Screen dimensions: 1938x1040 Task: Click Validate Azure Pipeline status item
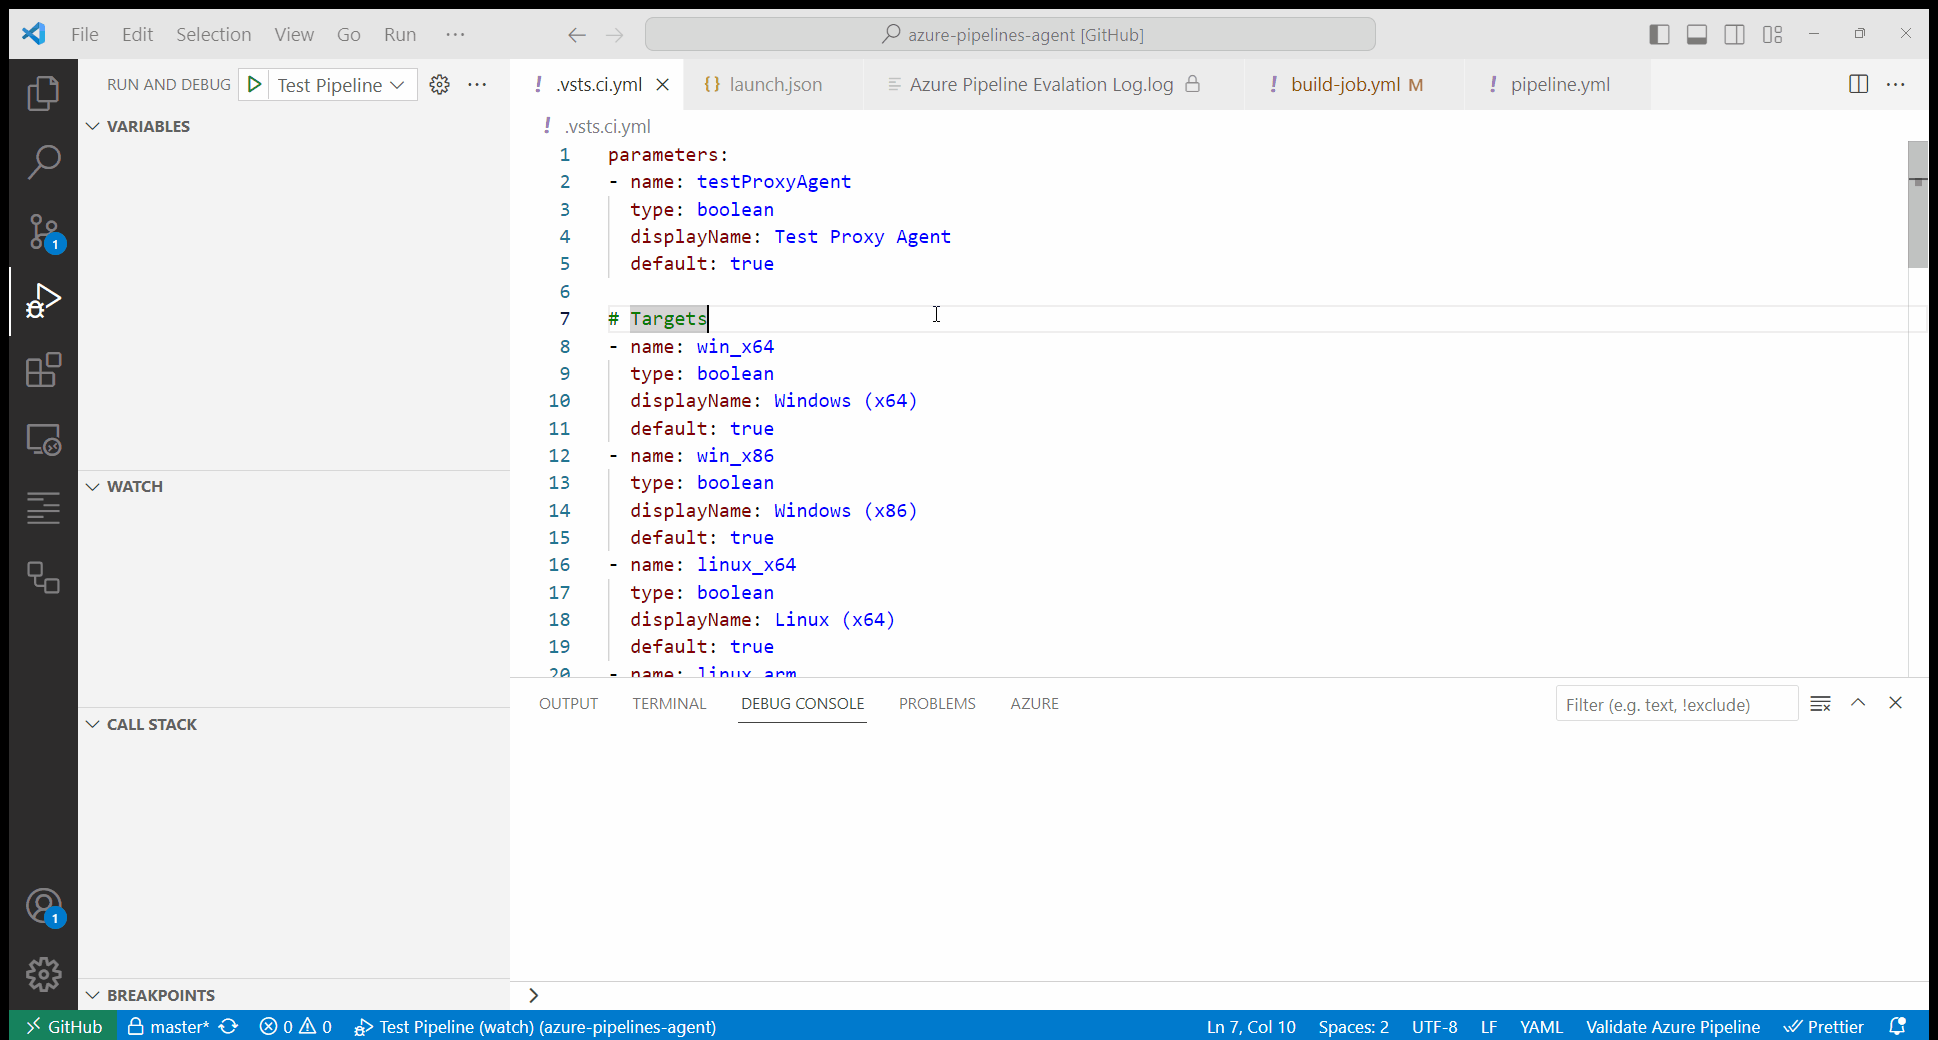1673,1027
